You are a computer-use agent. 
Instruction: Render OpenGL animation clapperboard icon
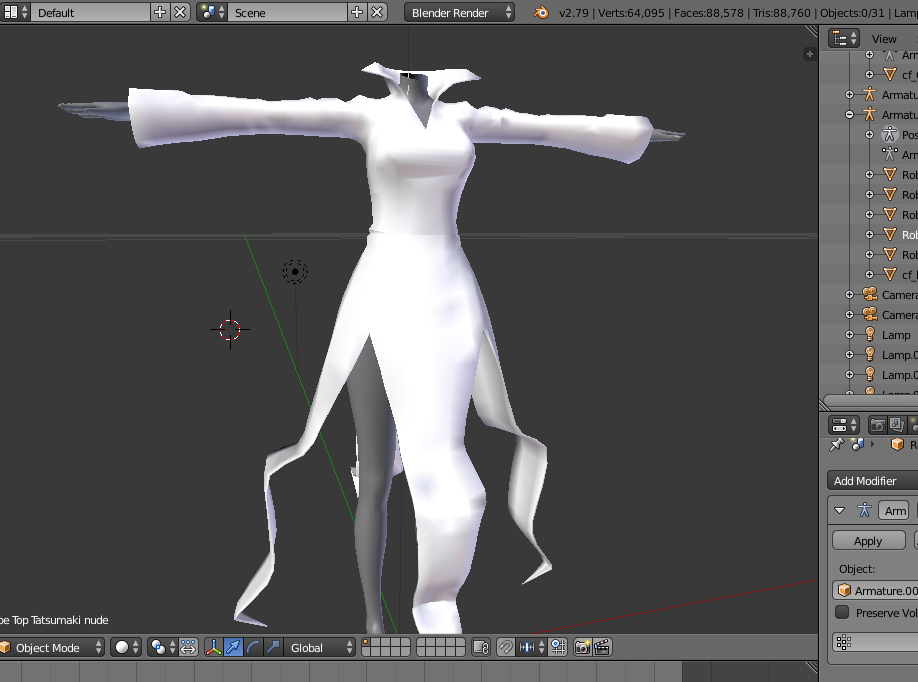point(602,647)
